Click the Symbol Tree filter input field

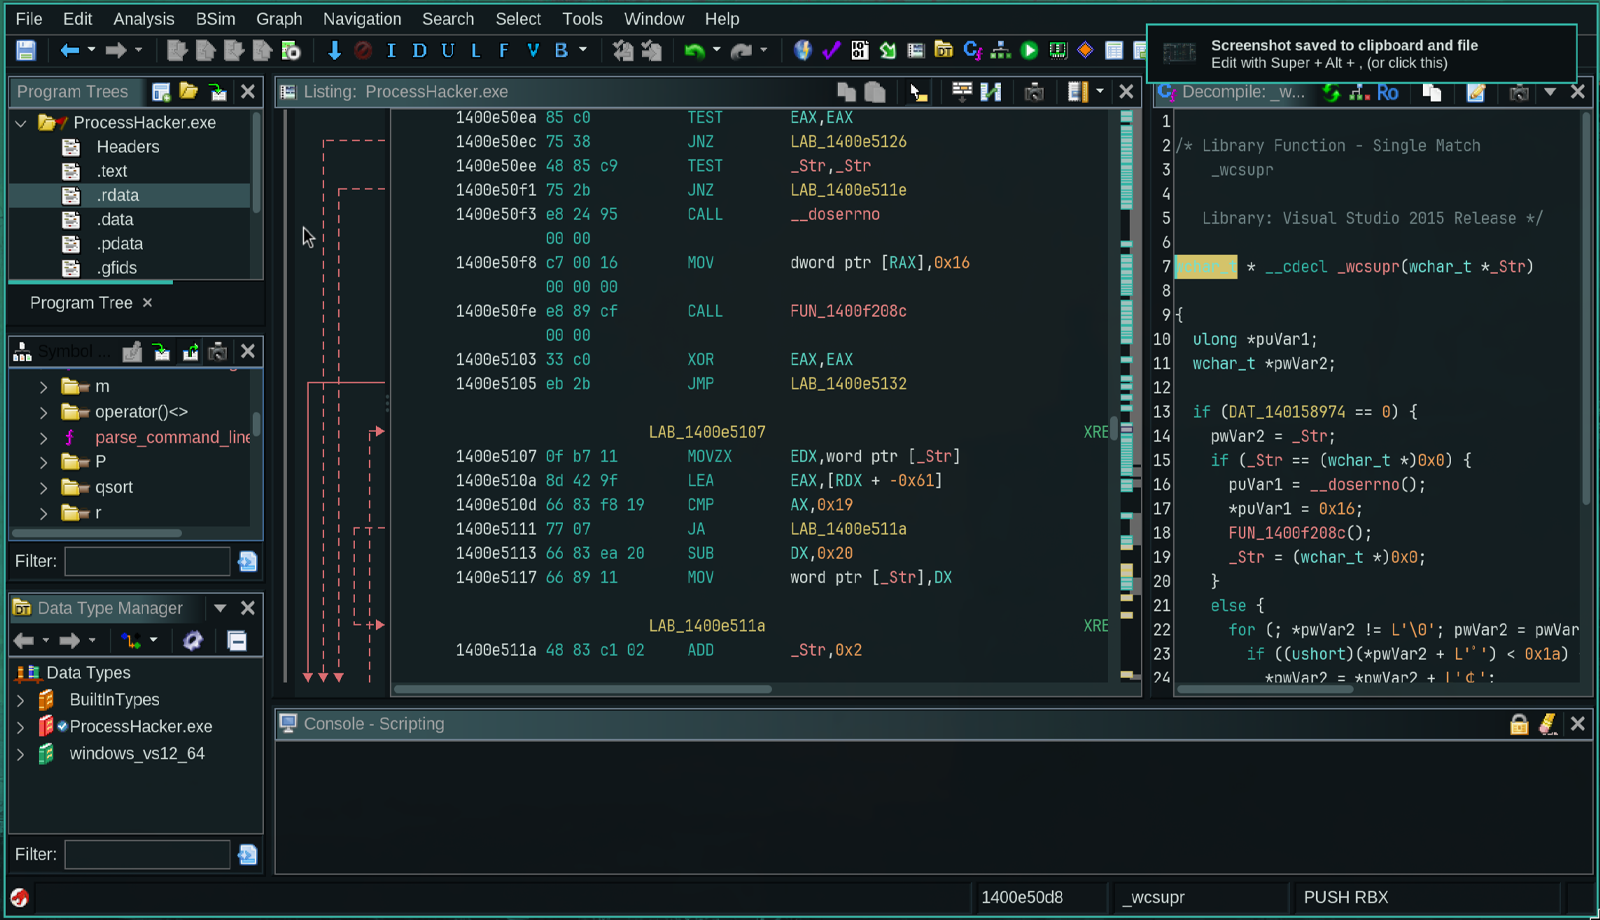pyautogui.click(x=147, y=561)
